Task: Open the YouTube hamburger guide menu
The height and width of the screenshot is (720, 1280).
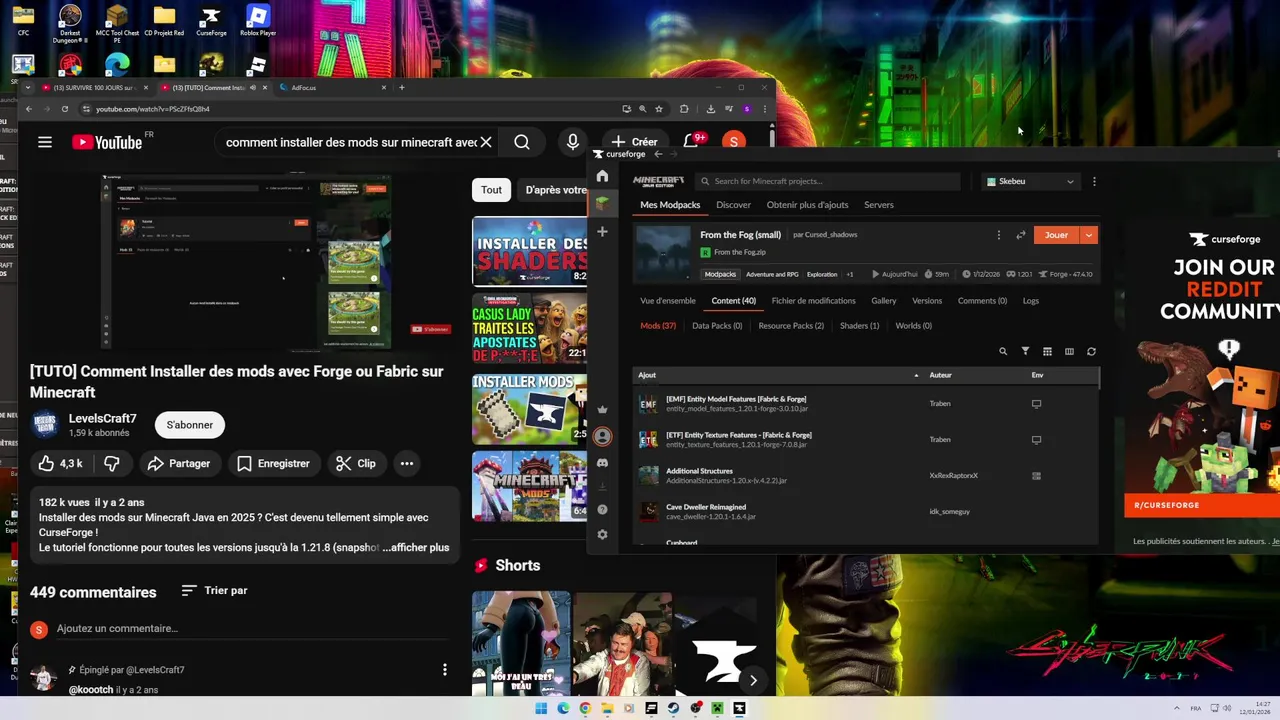Action: (x=45, y=142)
